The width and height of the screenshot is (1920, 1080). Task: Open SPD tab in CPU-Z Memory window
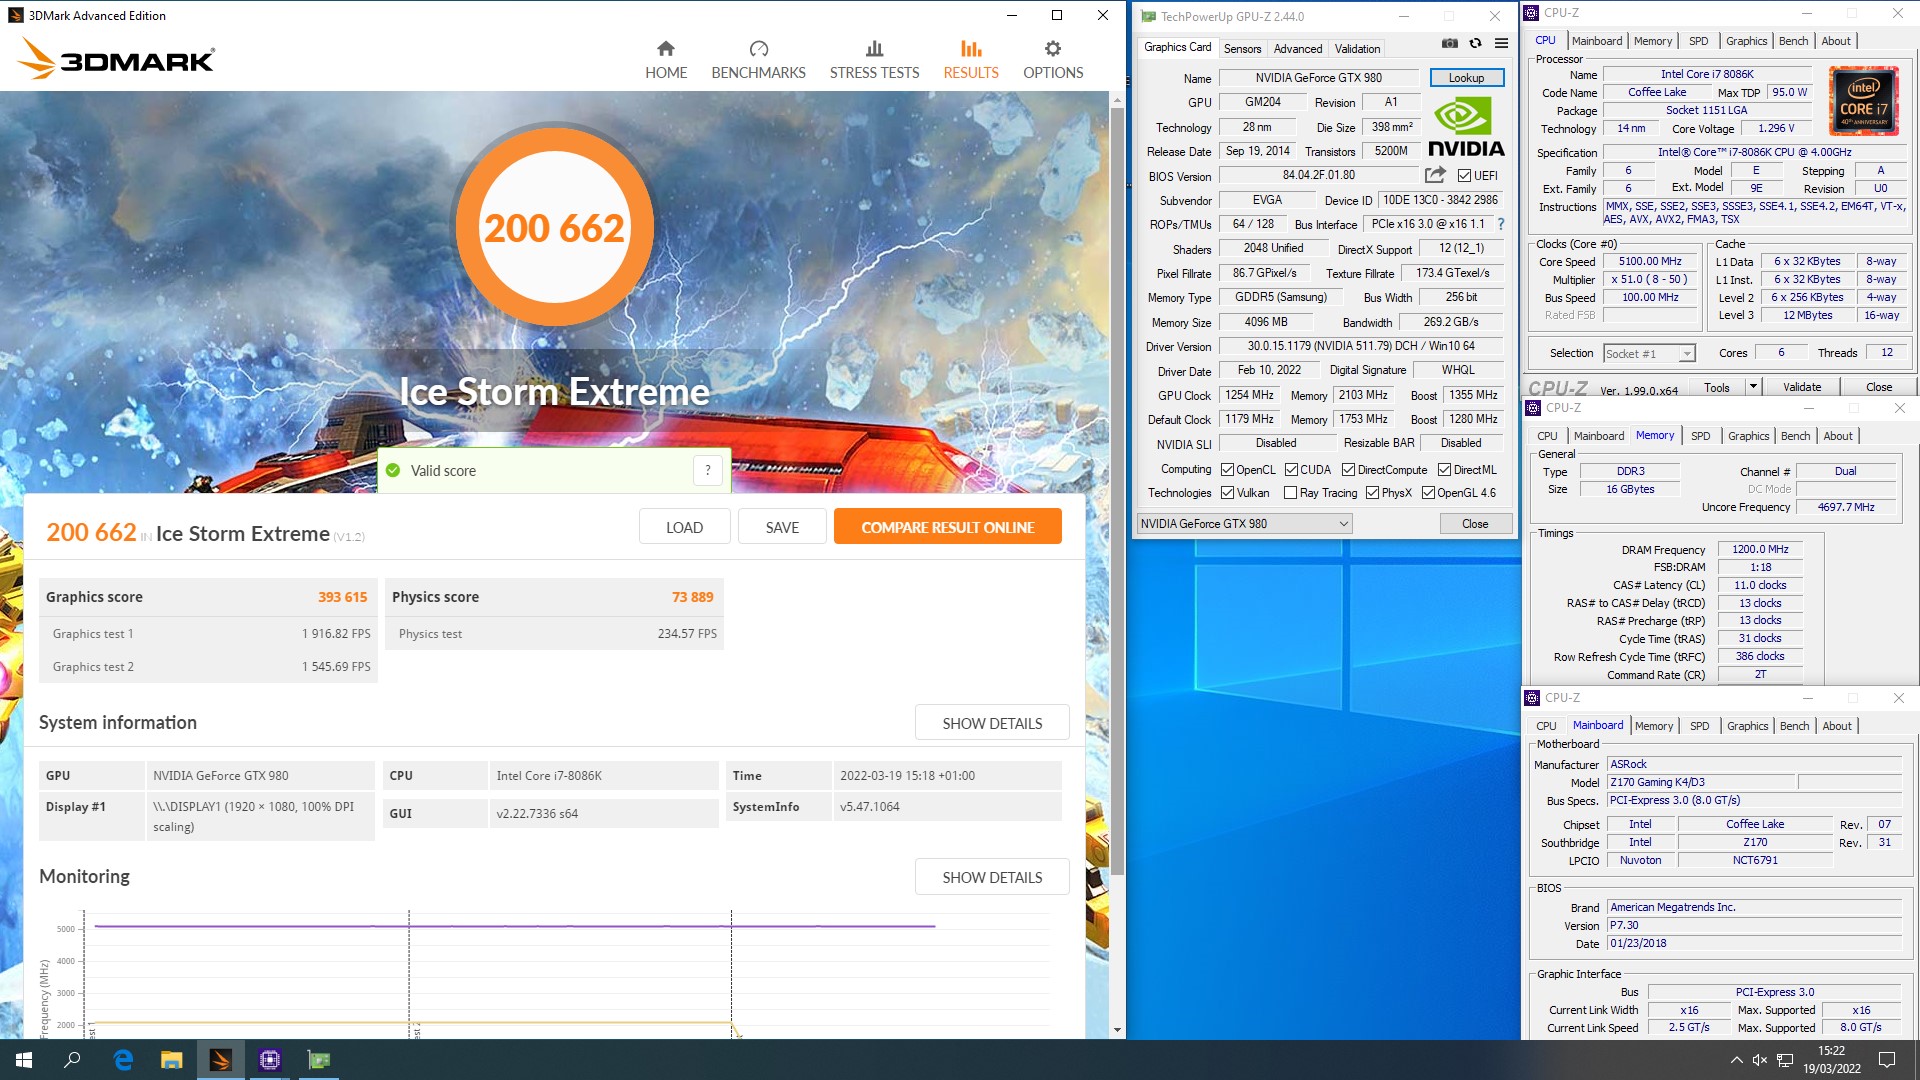pyautogui.click(x=1700, y=436)
